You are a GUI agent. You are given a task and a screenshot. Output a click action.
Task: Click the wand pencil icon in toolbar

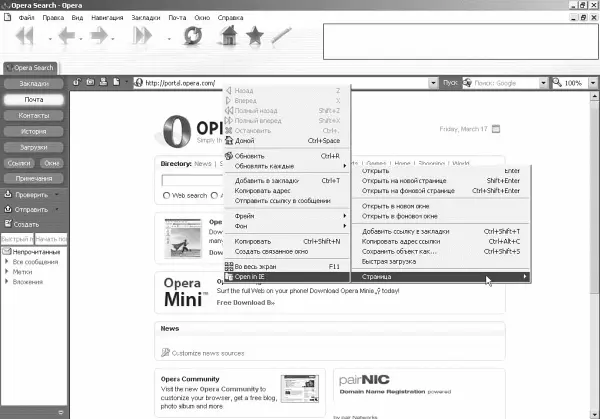(x=283, y=37)
